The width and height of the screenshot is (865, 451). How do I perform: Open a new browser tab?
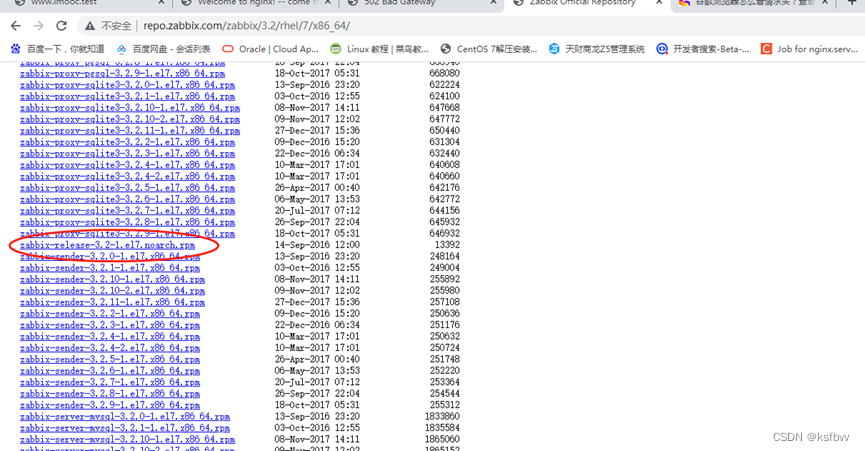pos(852,3)
